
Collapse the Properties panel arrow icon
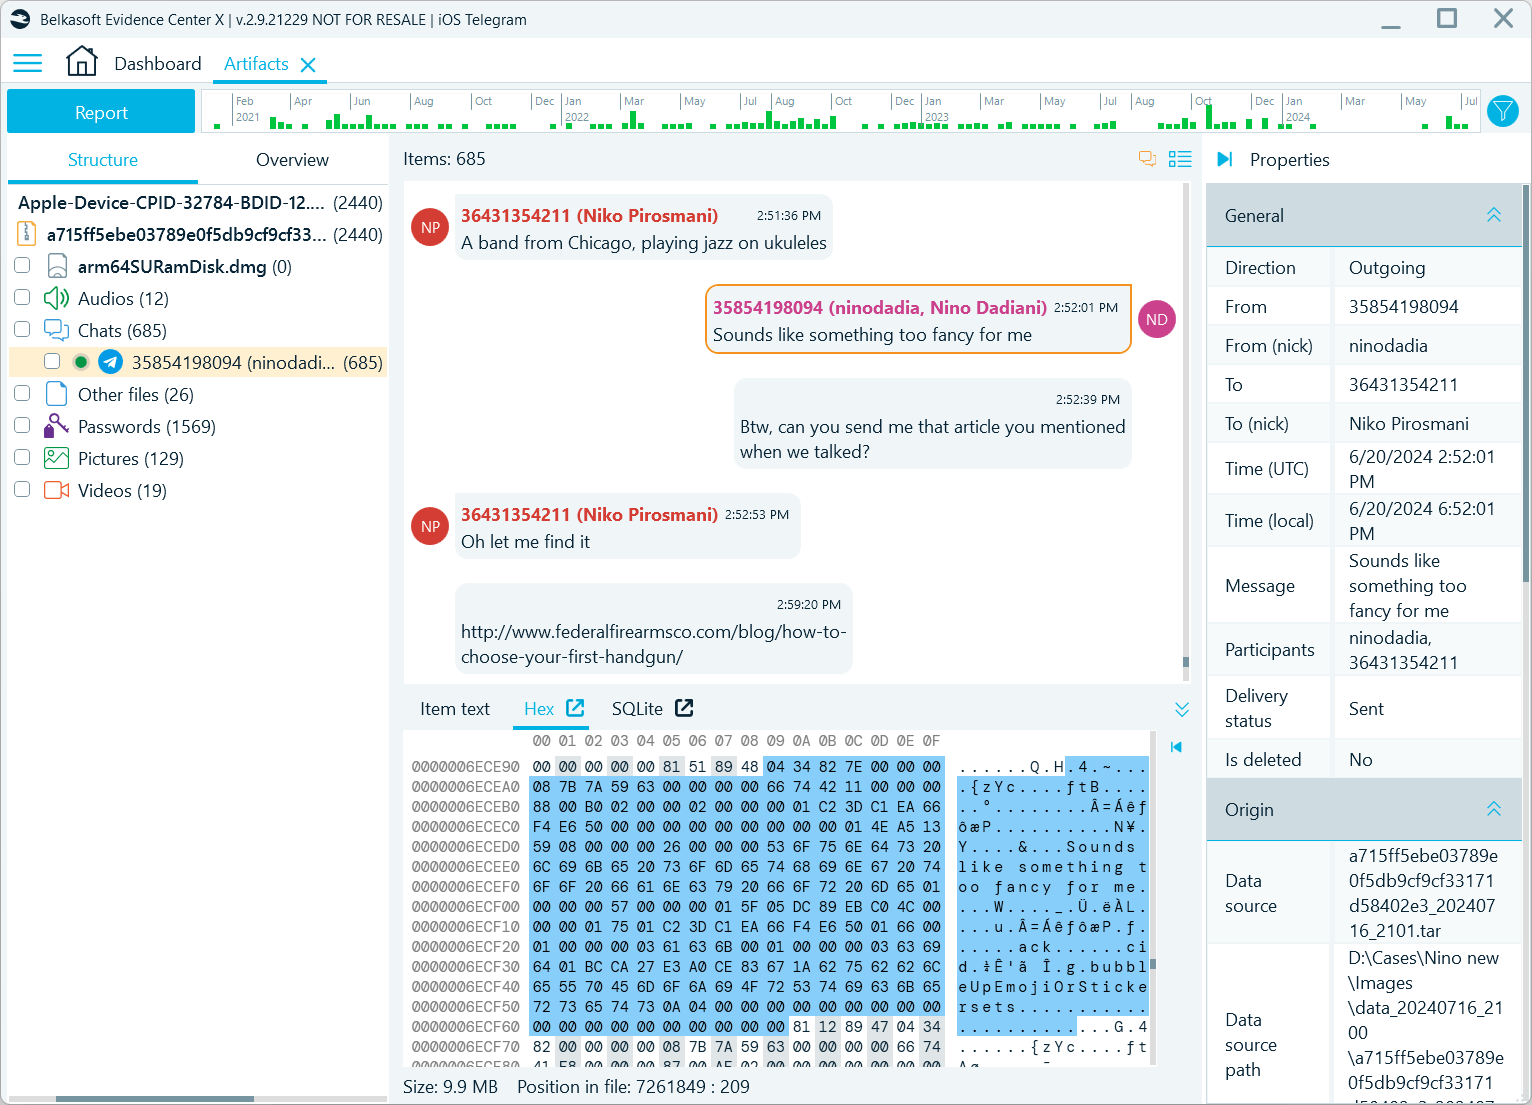1224,160
